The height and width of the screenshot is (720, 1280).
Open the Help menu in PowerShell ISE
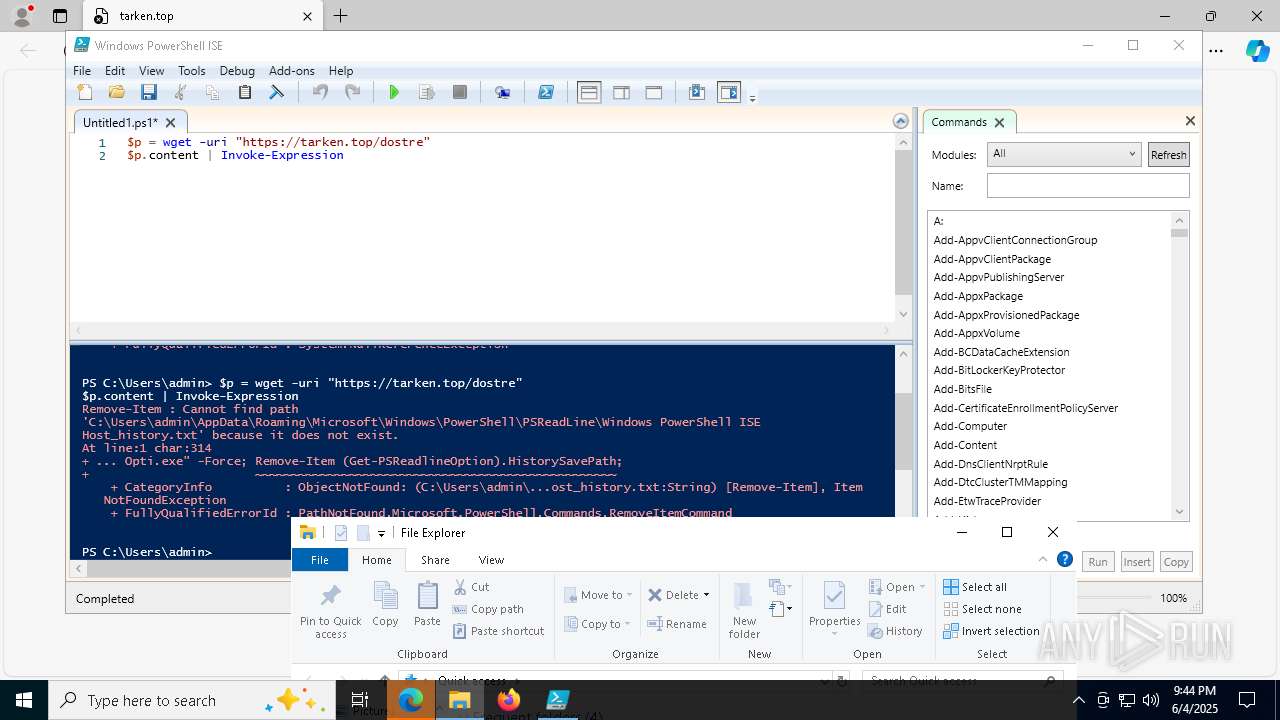point(341,71)
